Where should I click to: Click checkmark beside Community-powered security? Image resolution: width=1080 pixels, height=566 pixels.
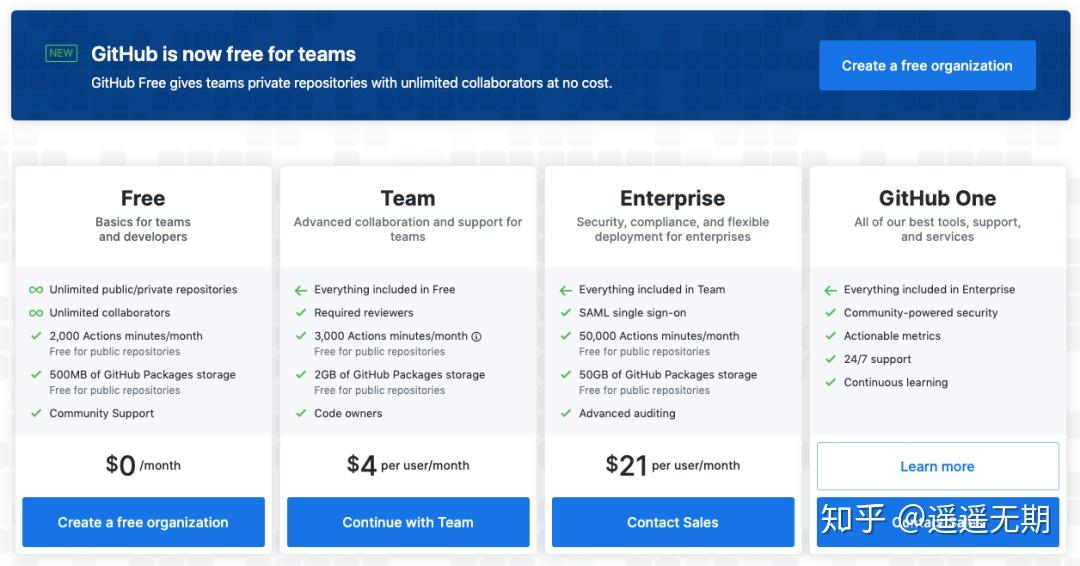(830, 313)
